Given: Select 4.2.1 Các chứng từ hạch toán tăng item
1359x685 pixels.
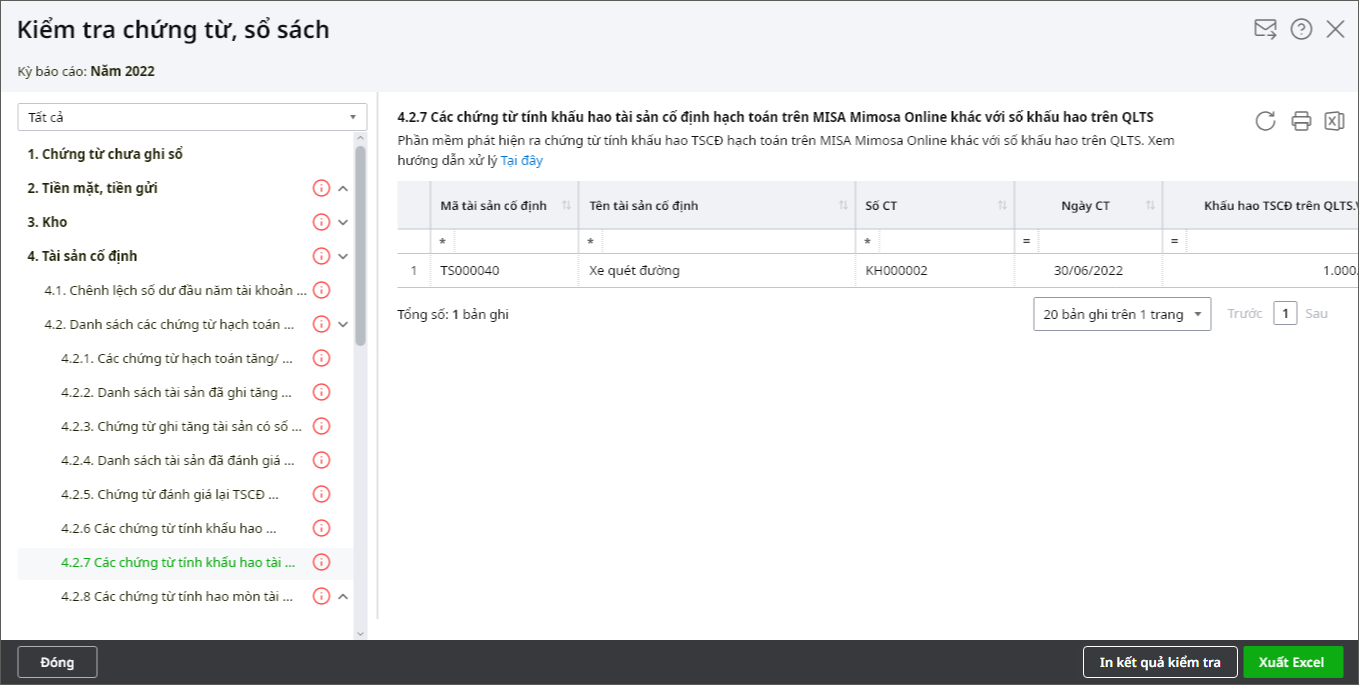Looking at the screenshot, I should tap(177, 358).
